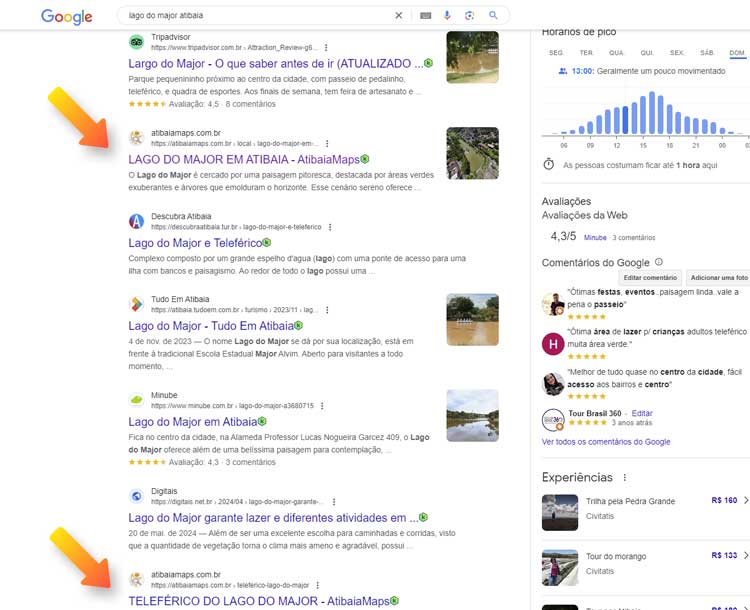Open three-dot menu for teleférico atibaiamaps result
The width and height of the screenshot is (750, 610).
tap(318, 585)
